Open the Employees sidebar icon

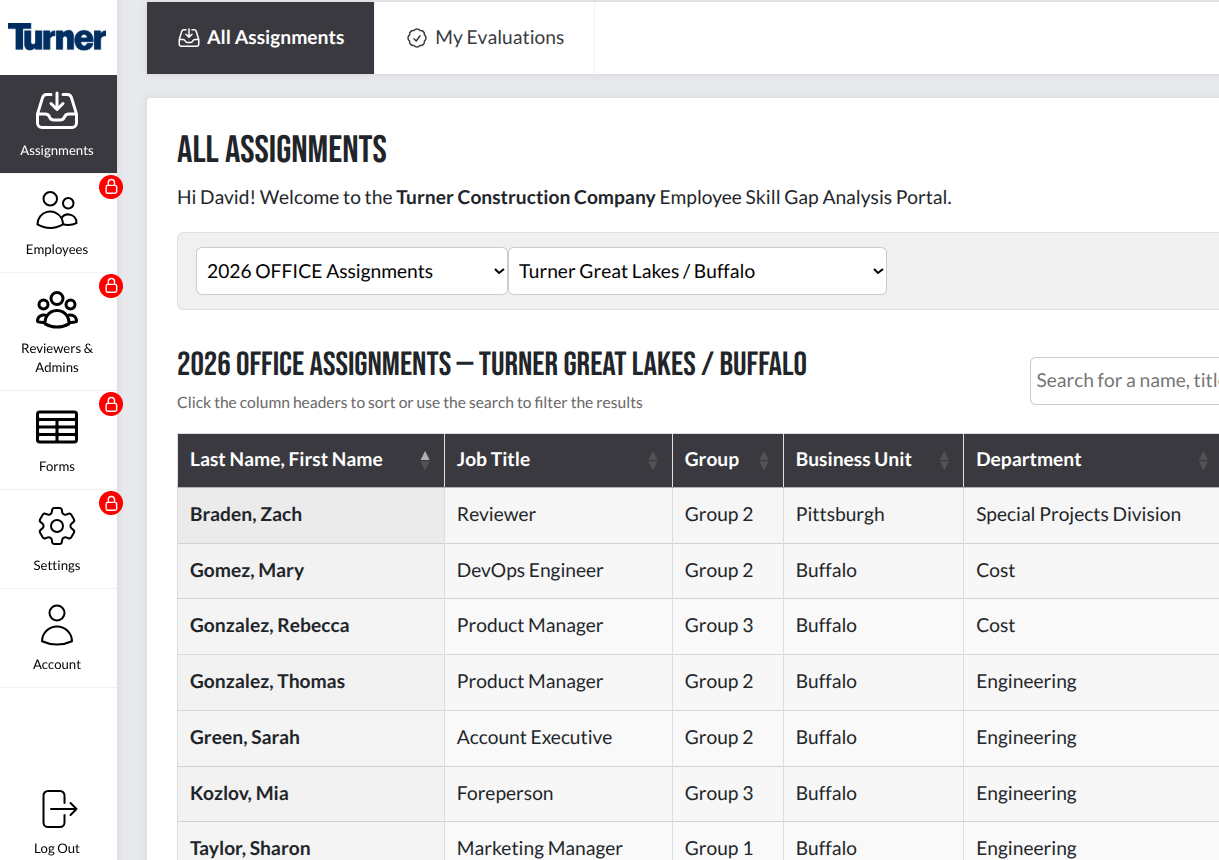57,209
